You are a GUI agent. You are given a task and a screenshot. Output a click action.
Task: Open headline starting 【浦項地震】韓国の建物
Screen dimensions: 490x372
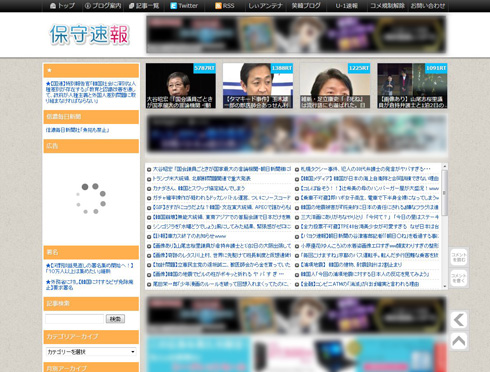351,265
